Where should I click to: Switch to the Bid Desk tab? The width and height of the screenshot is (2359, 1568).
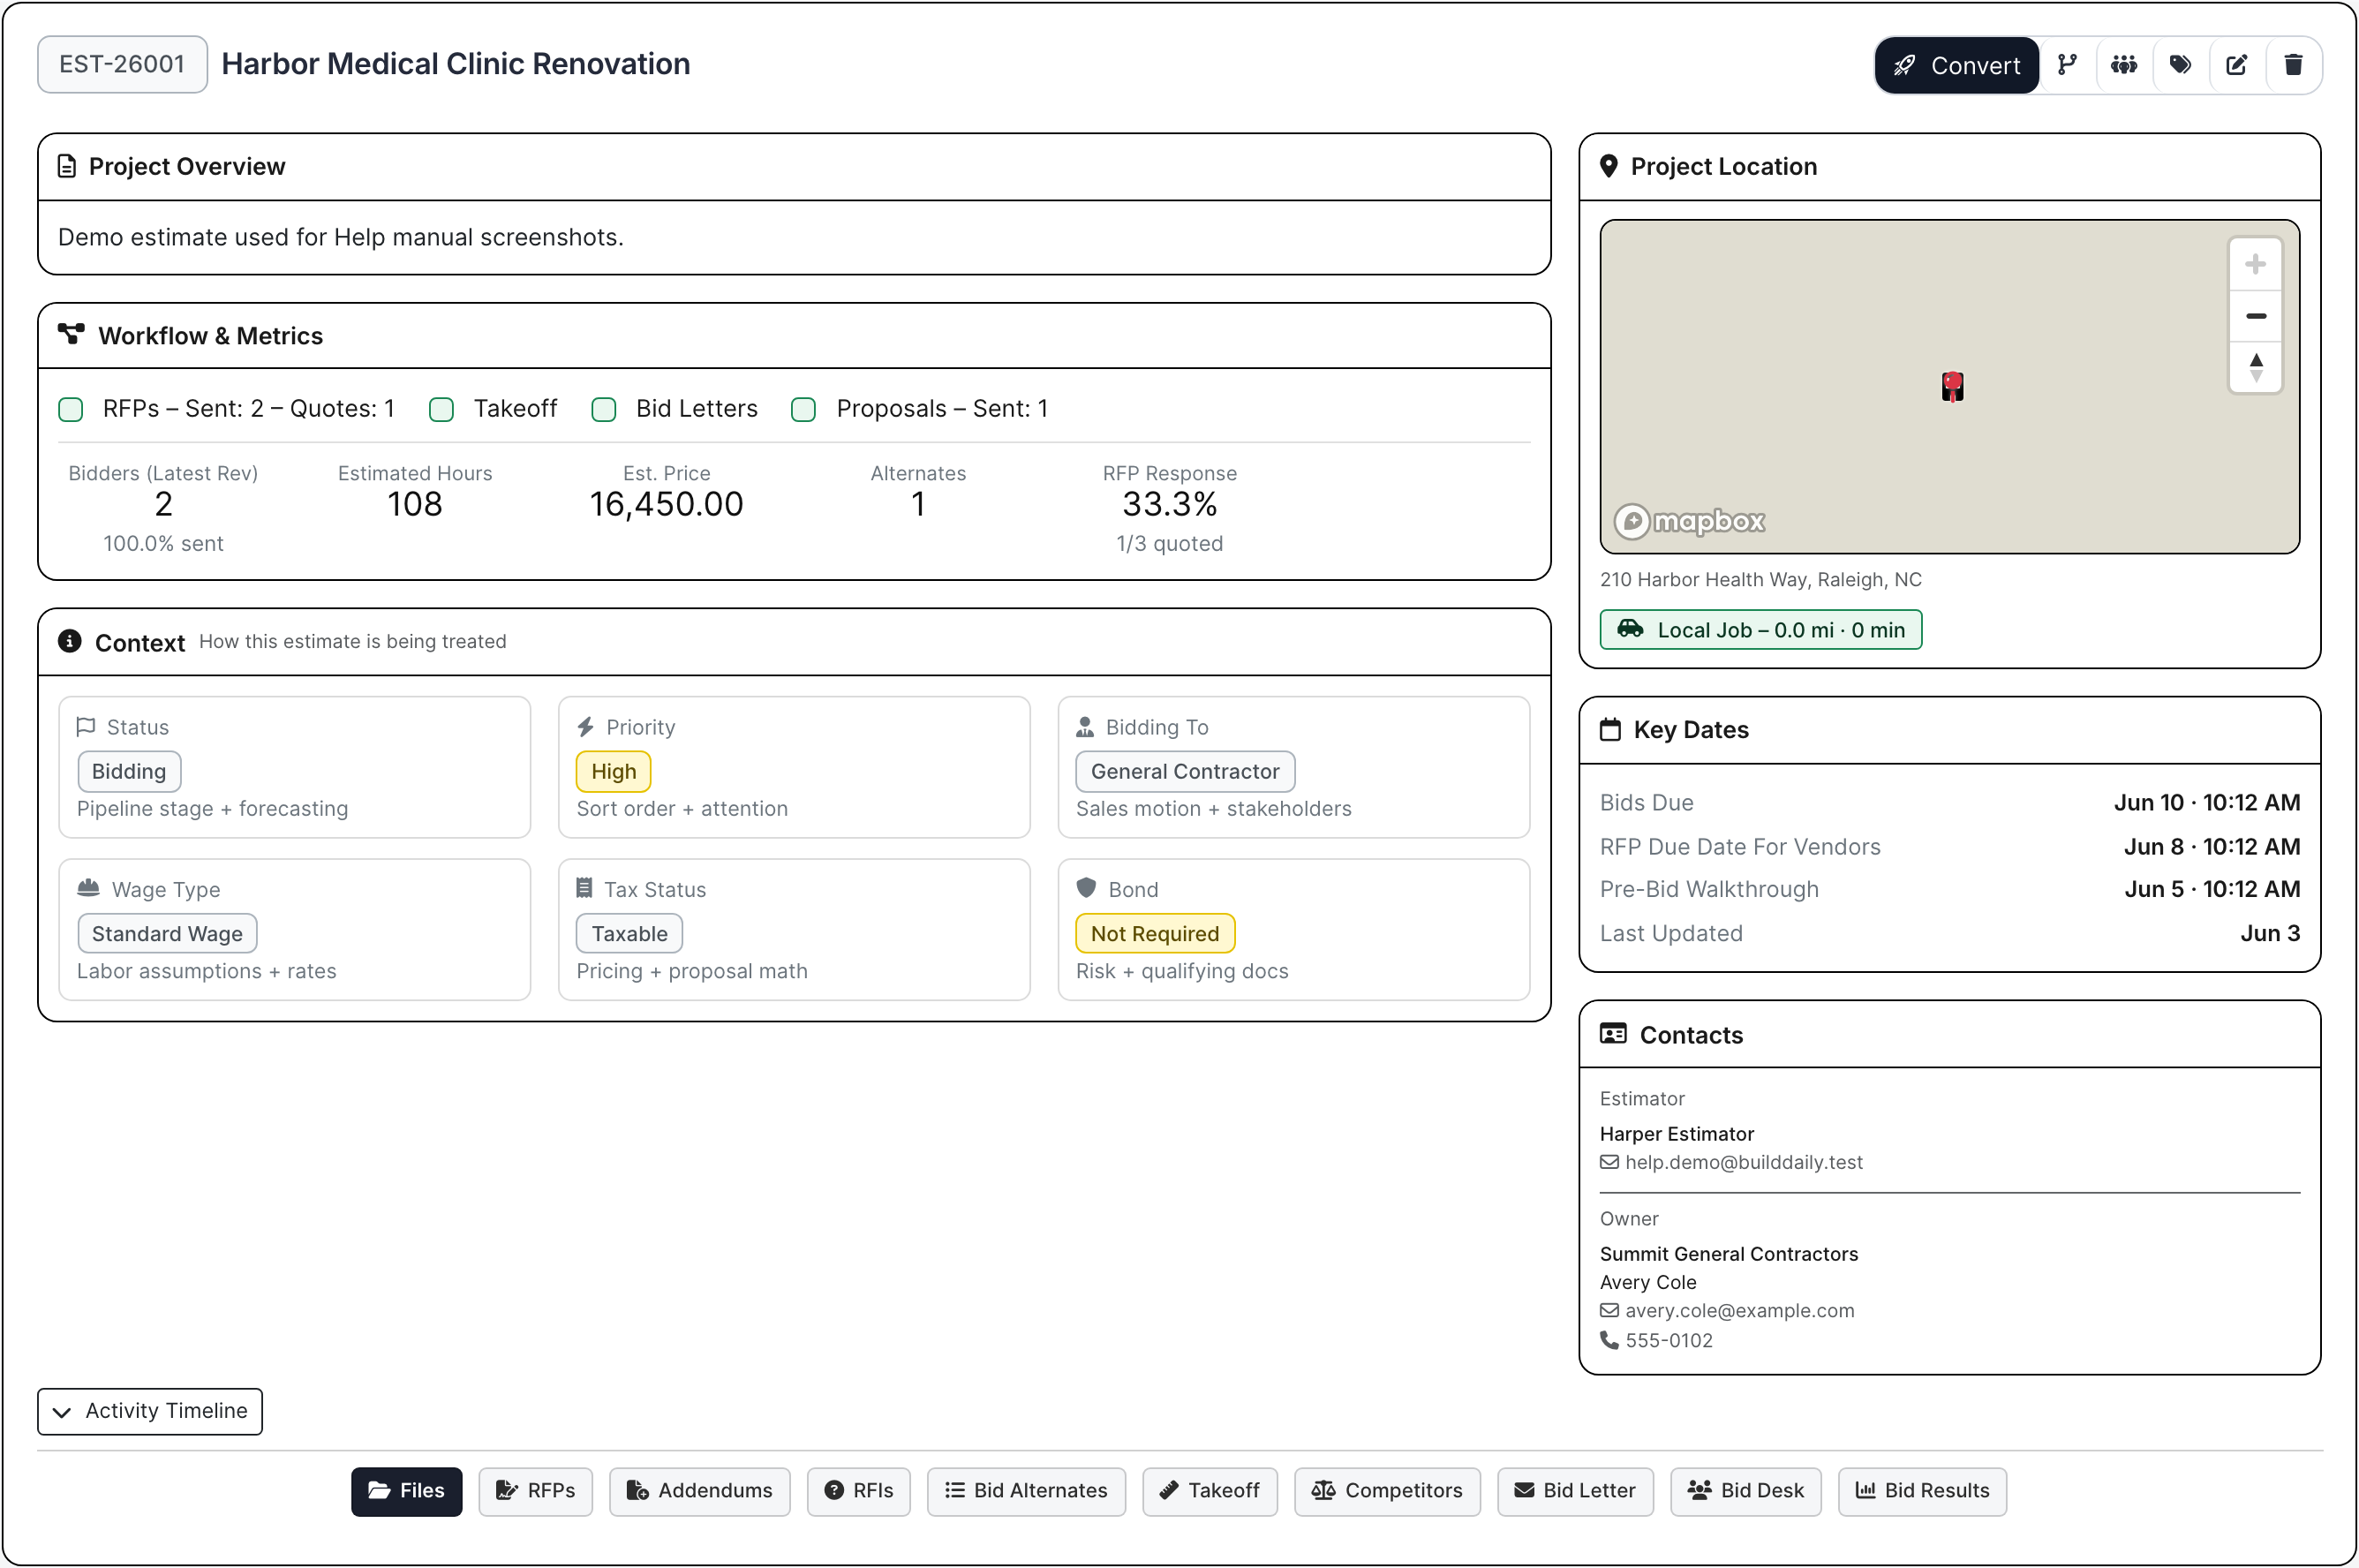(1745, 1491)
